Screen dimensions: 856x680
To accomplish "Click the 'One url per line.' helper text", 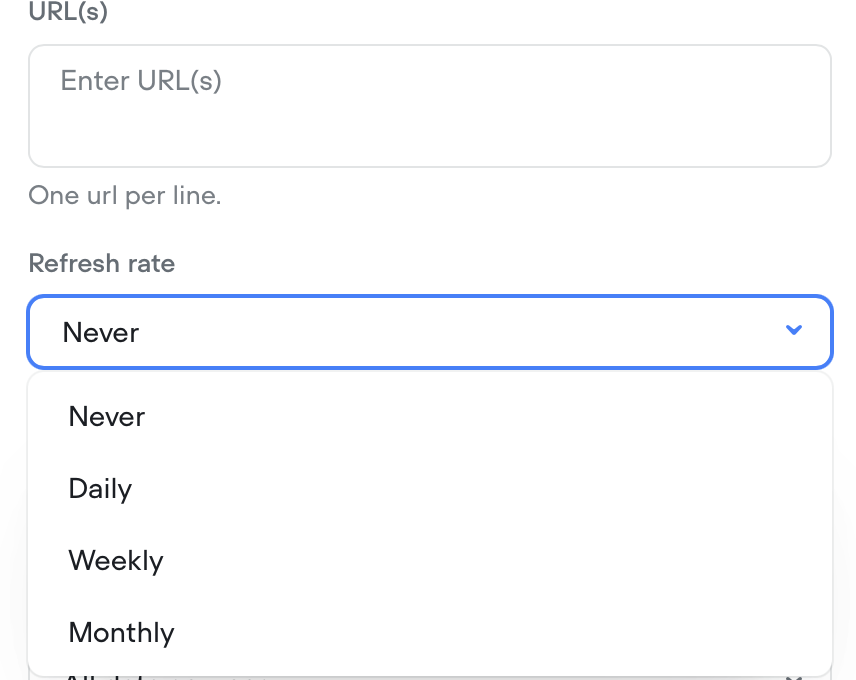I will 125,195.
